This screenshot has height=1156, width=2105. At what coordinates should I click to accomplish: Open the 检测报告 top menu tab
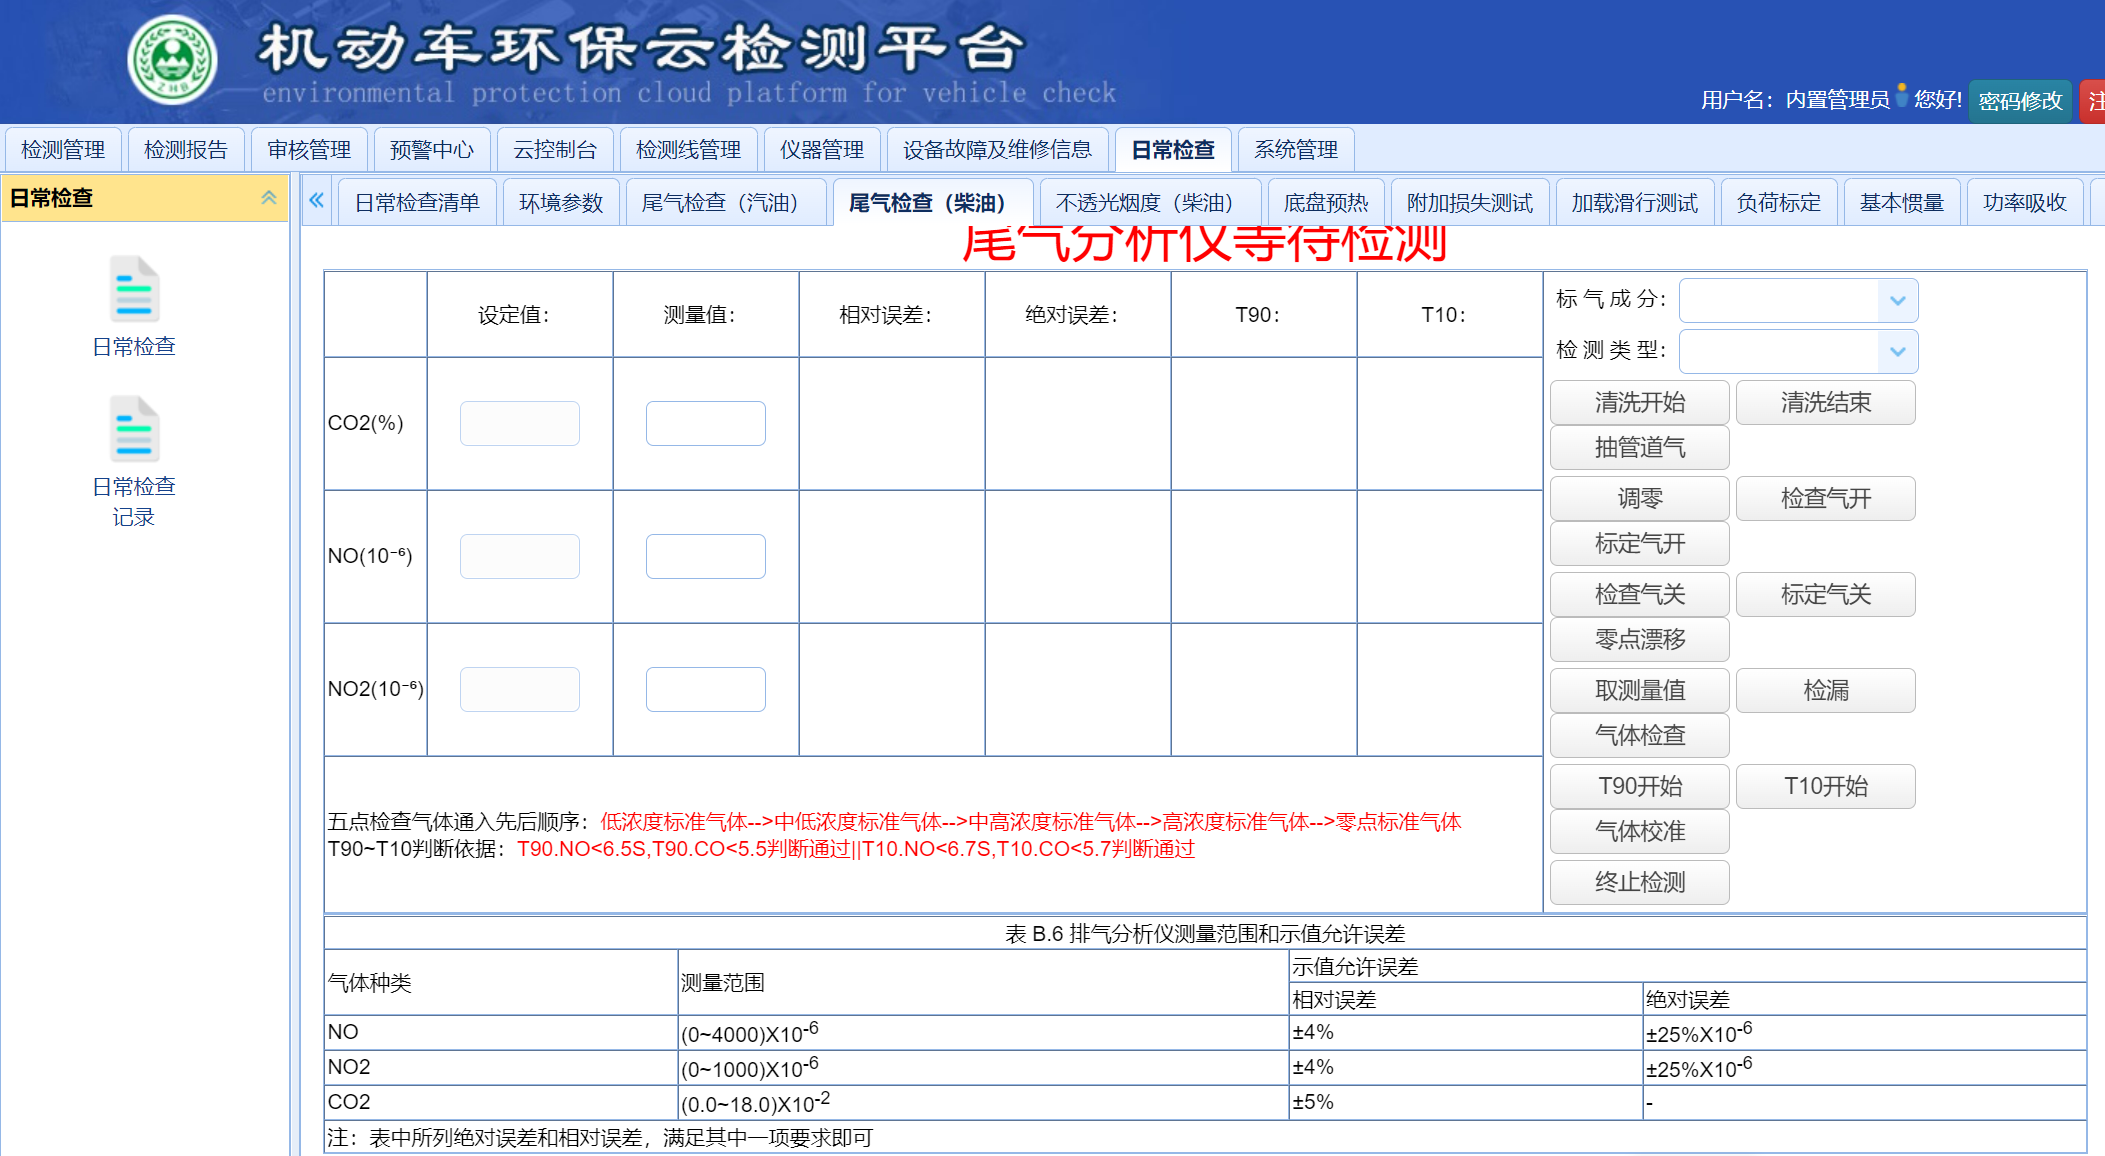[186, 150]
